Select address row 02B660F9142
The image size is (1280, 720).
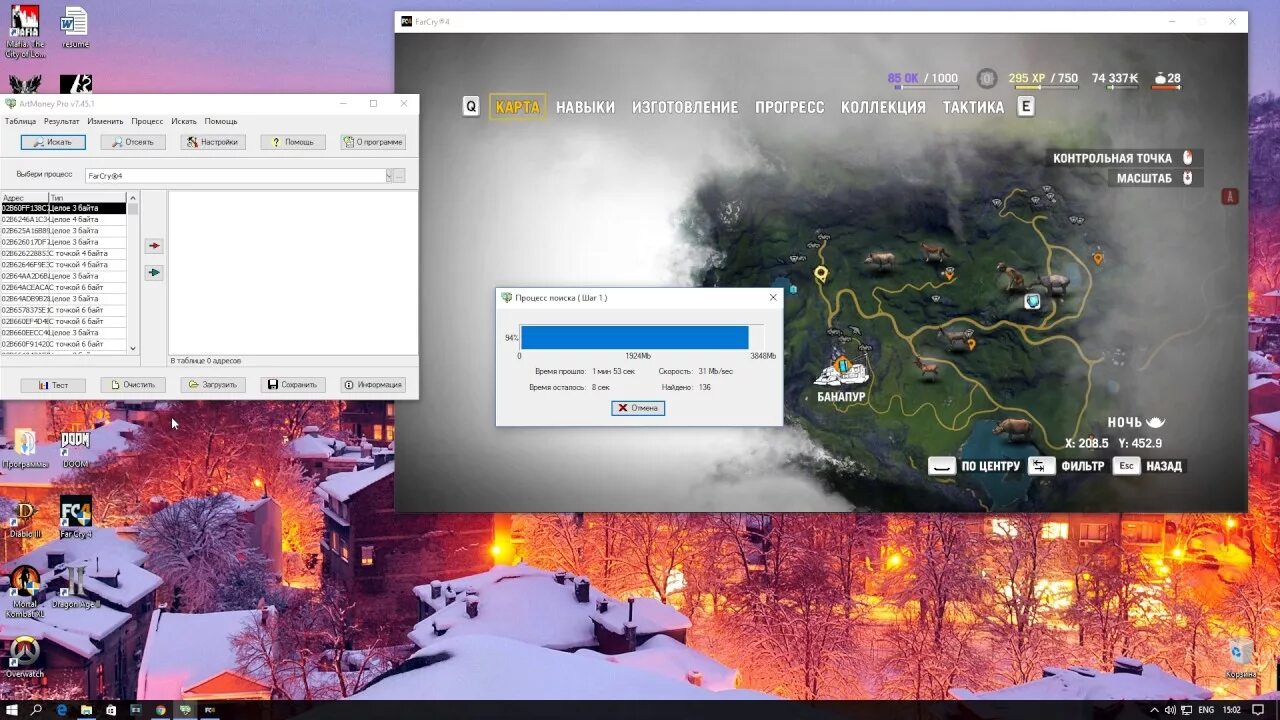pos(64,344)
